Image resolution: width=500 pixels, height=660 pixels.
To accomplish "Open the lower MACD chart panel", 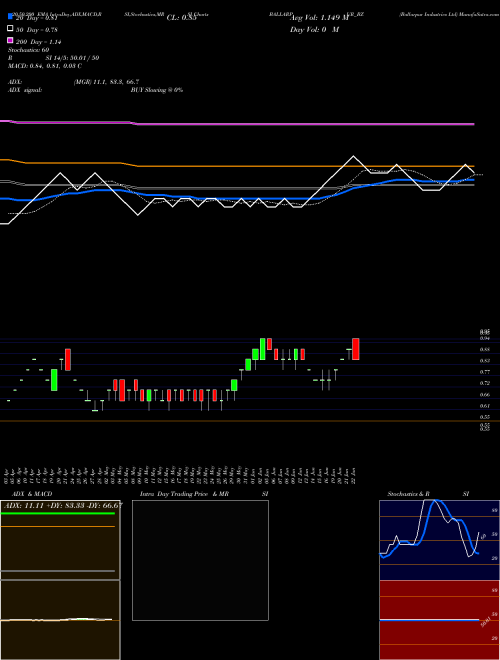I will coord(60,620).
